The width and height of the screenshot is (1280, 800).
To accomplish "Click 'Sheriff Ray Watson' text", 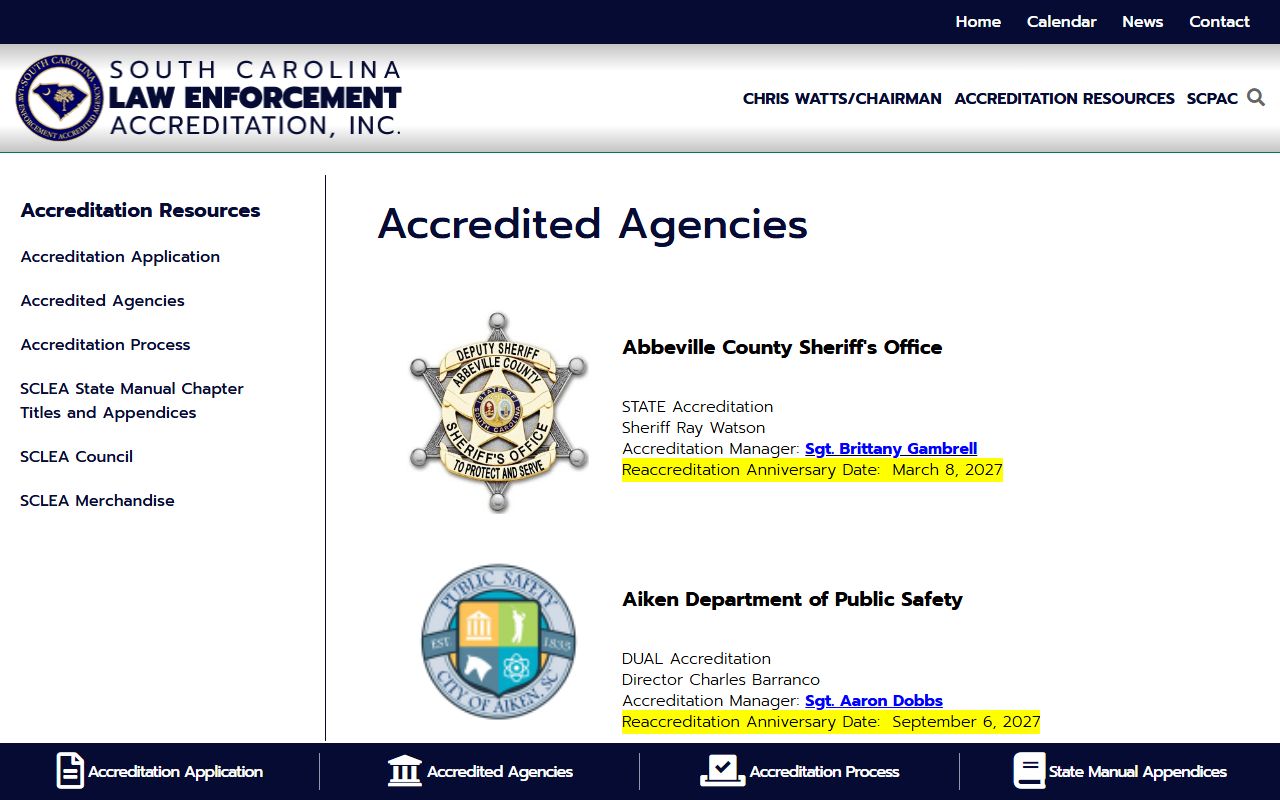I will tap(693, 427).
